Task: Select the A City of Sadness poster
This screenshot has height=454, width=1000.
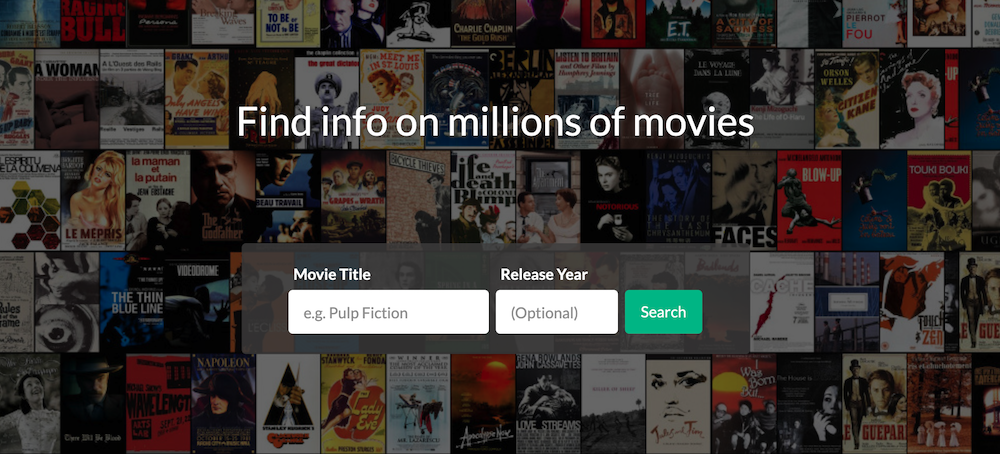Action: [x=744, y=23]
